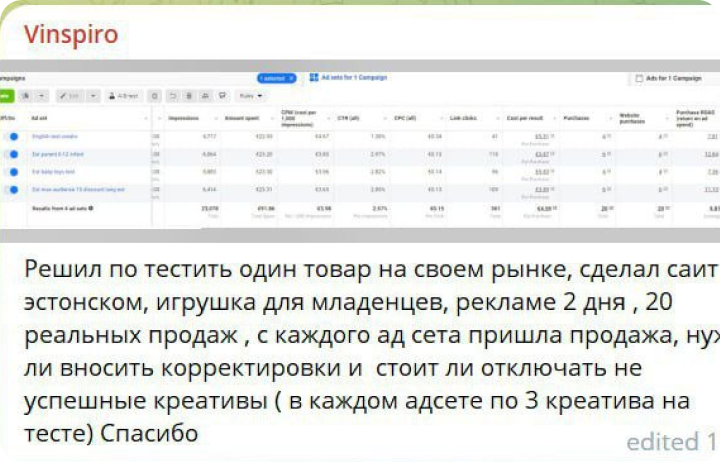Click the A/B test flask button
Image resolution: width=720 pixels, height=462 pixels.
tap(119, 96)
